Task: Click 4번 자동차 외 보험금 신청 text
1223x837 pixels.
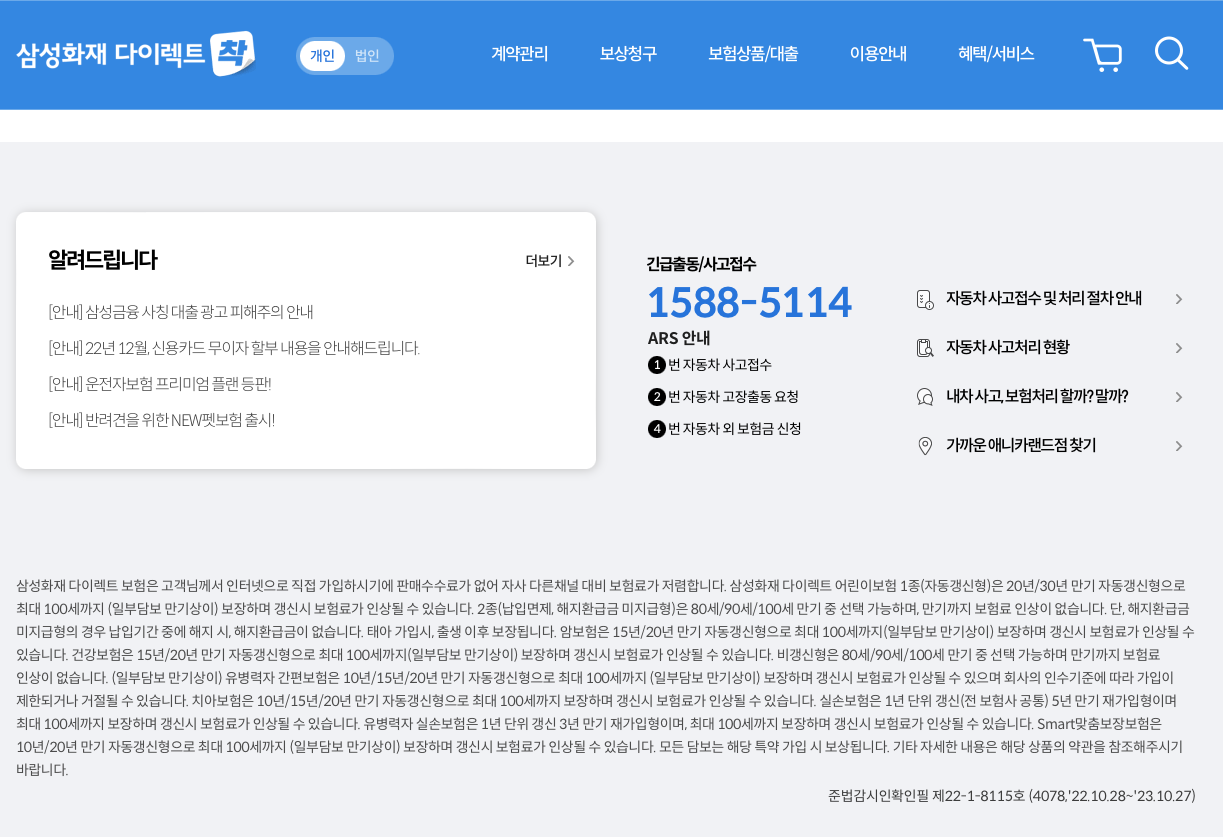Action: 725,429
